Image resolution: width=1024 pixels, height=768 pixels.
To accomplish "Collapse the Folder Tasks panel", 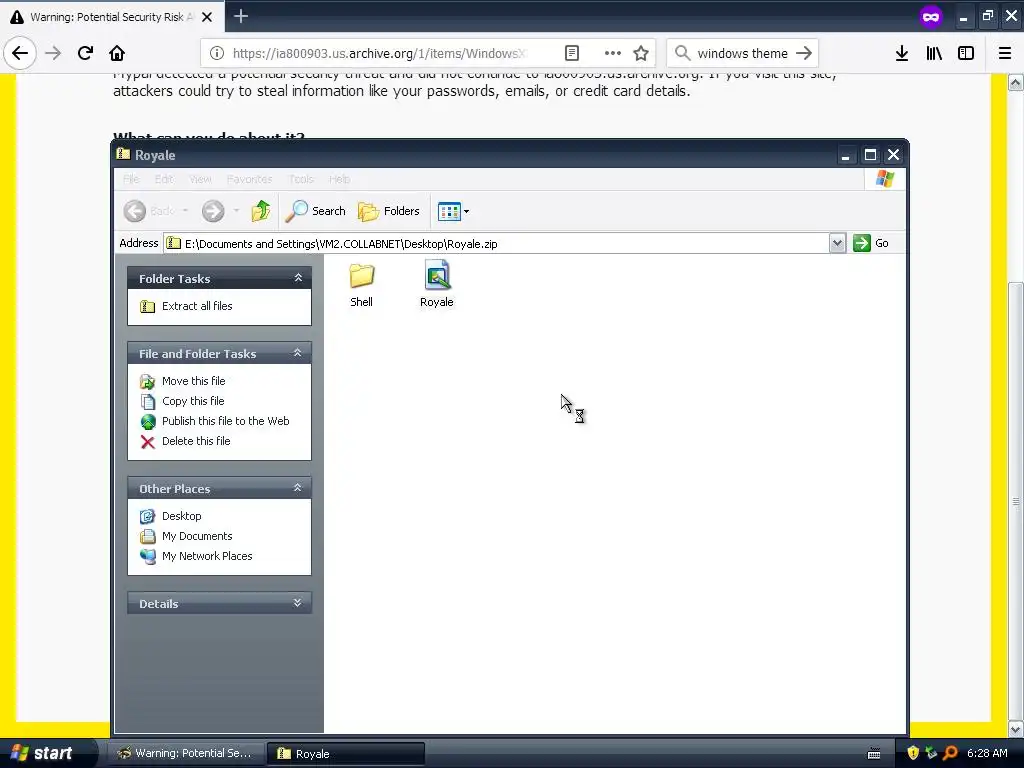I will coord(298,278).
